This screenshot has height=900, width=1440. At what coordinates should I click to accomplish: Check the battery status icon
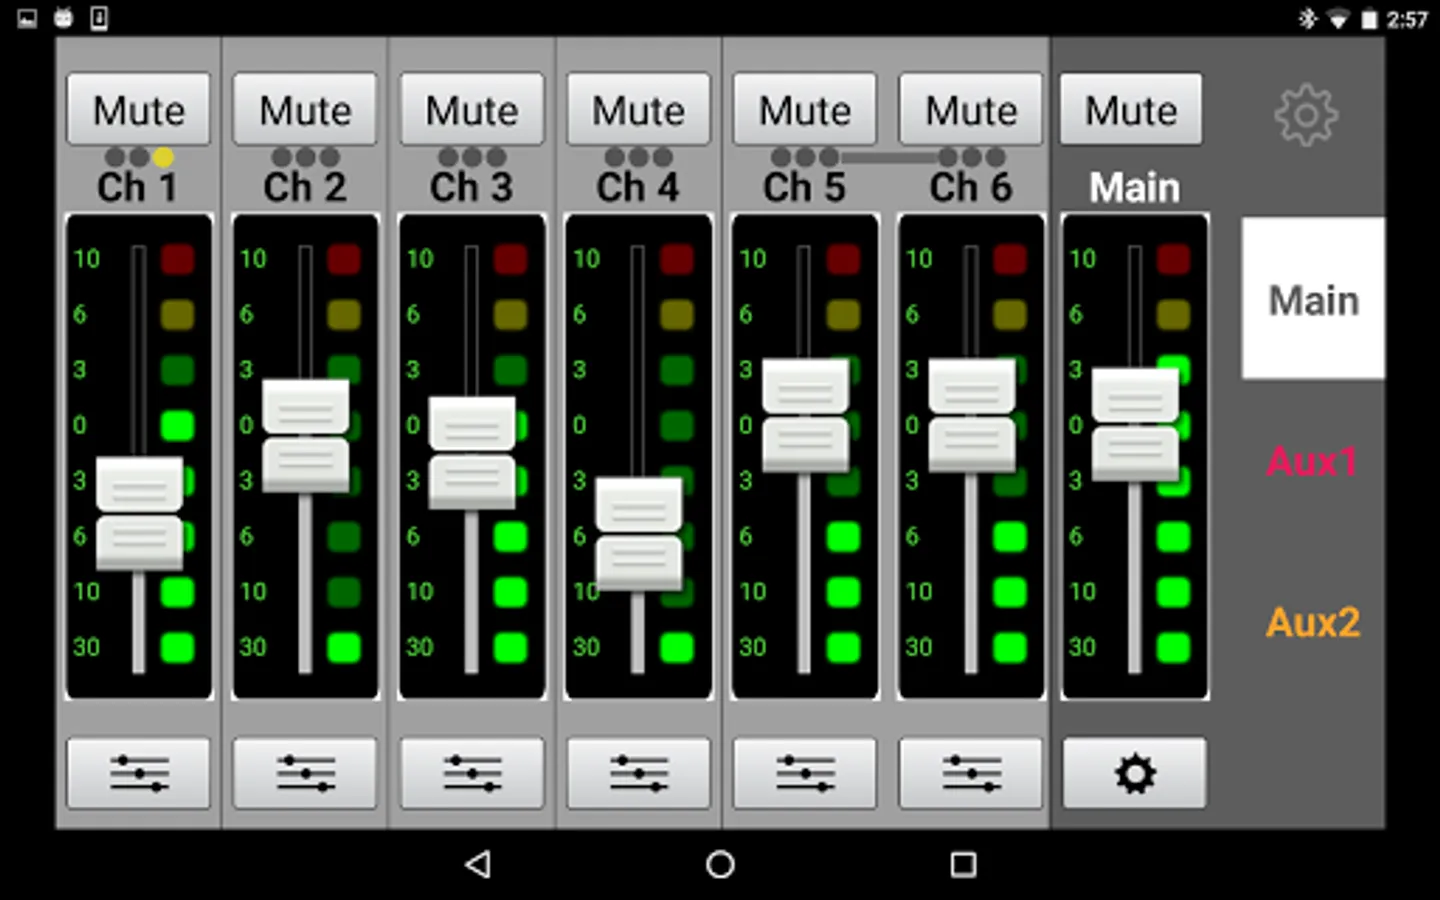[x=1369, y=19]
